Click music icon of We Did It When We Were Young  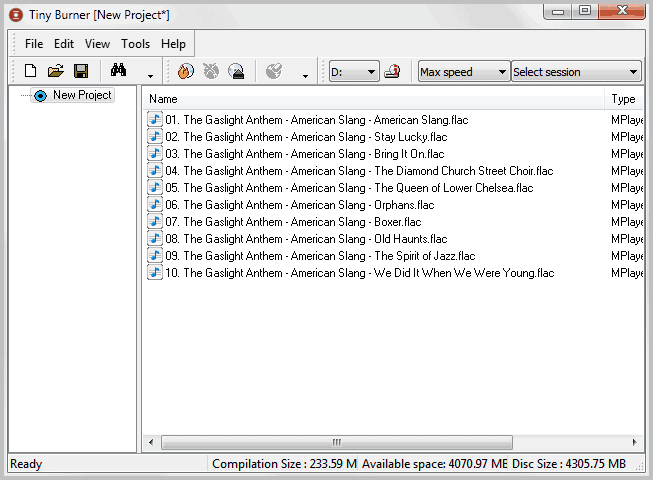155,273
